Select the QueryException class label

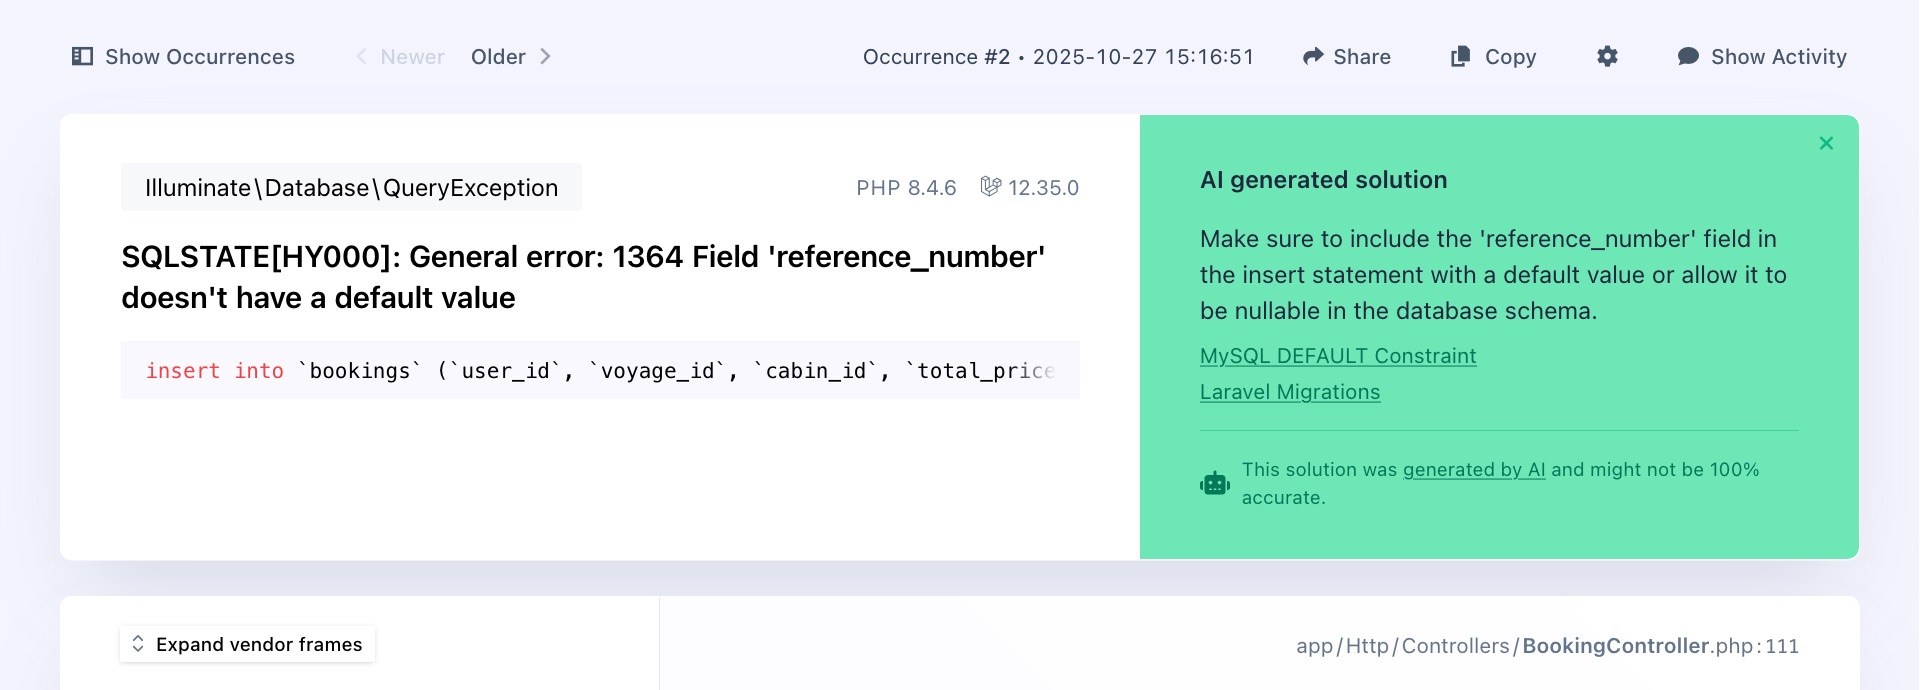[351, 187]
